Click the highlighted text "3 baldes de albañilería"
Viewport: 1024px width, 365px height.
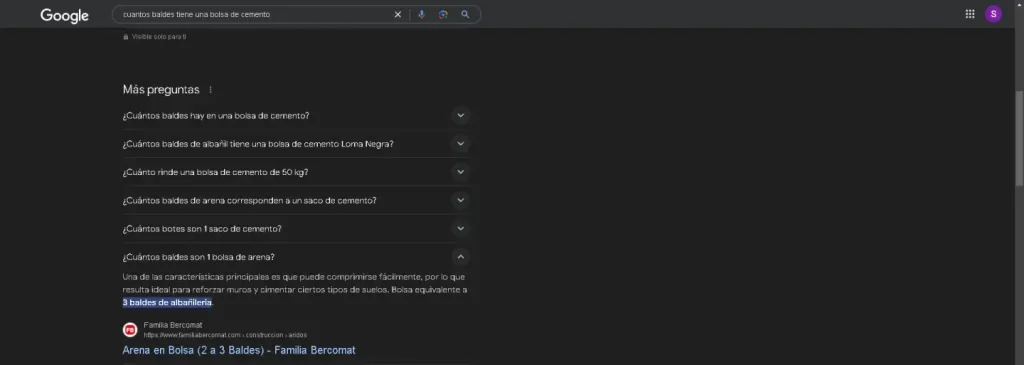(167, 302)
